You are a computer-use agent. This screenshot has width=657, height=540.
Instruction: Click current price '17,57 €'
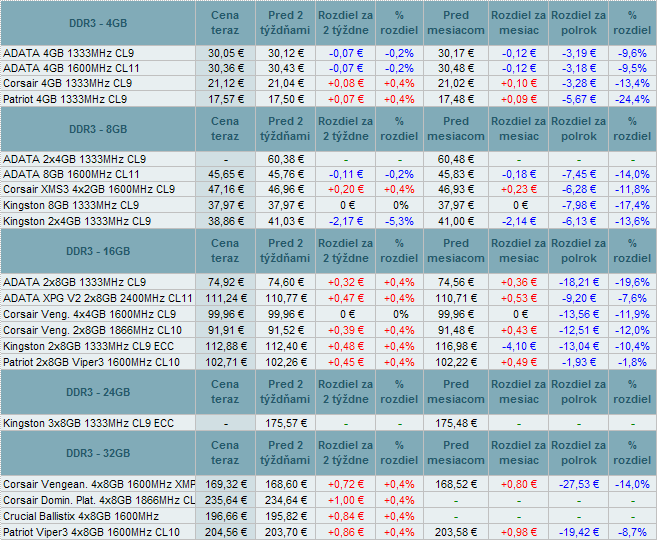[x=226, y=99]
